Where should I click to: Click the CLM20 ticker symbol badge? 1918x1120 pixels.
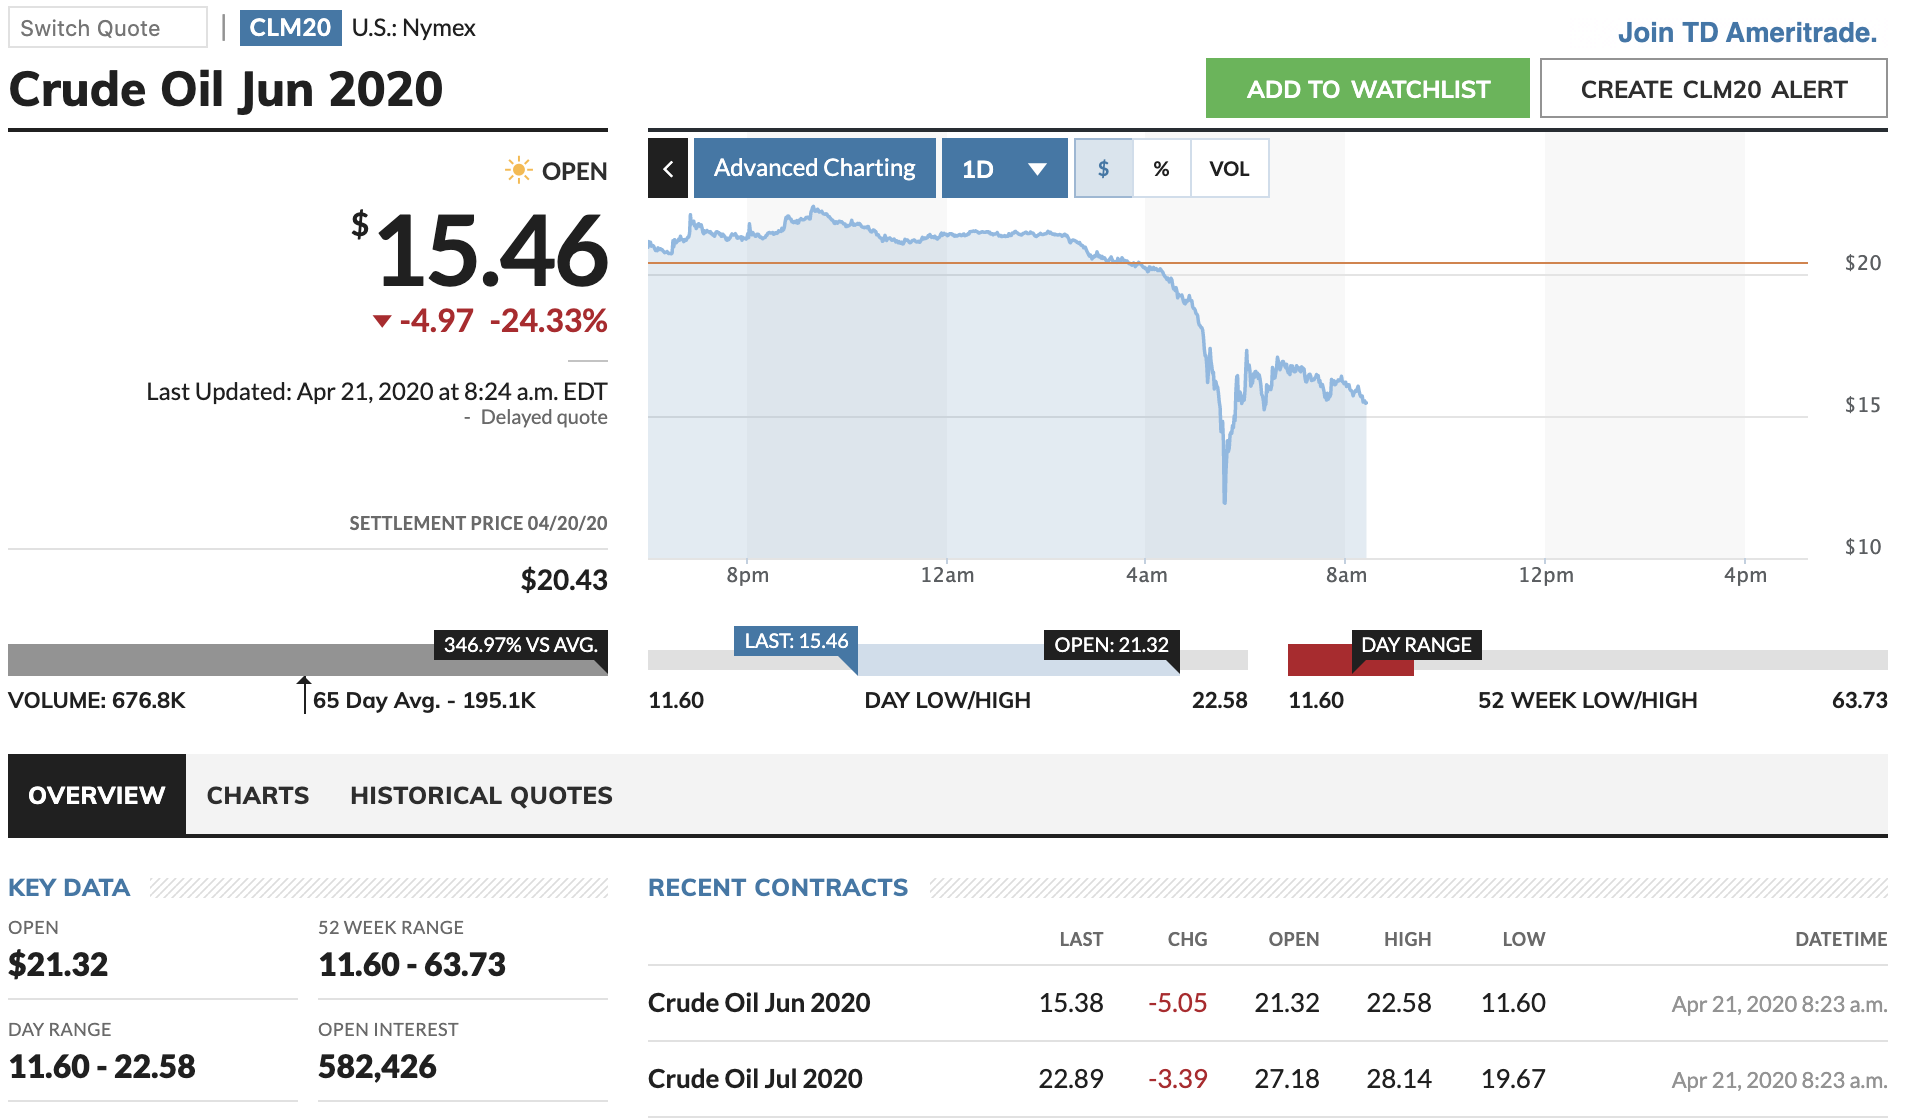click(290, 28)
